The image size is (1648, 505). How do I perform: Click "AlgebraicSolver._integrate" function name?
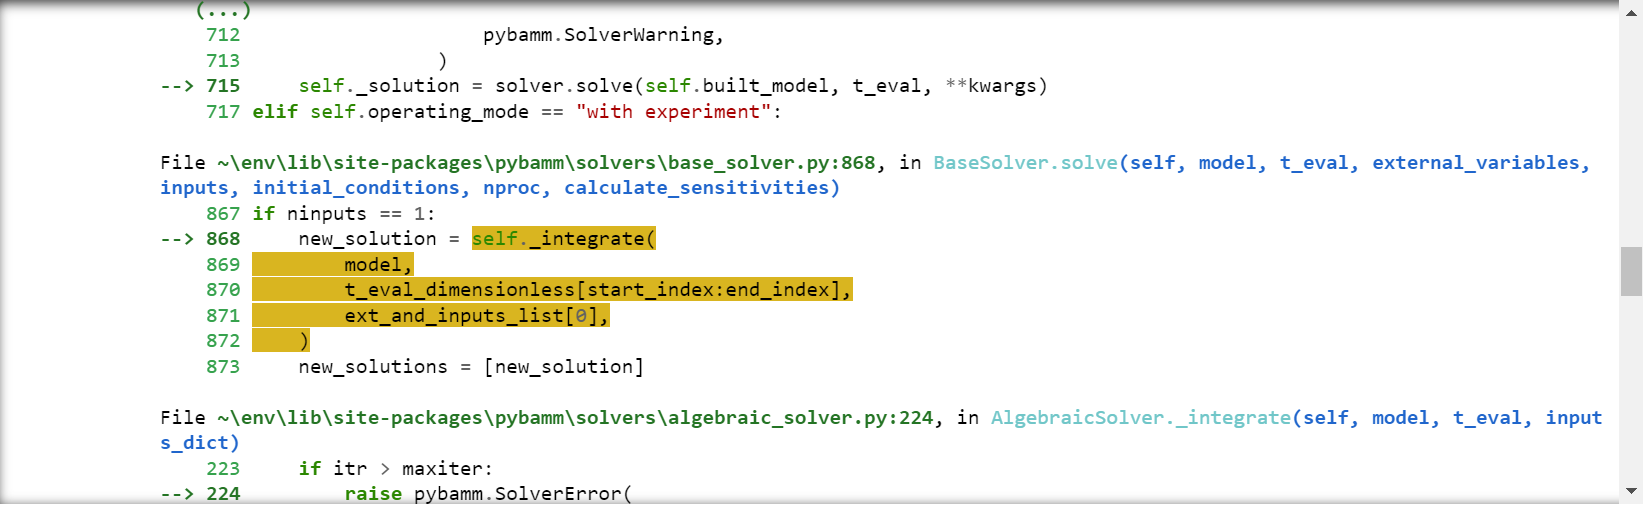[1141, 418]
